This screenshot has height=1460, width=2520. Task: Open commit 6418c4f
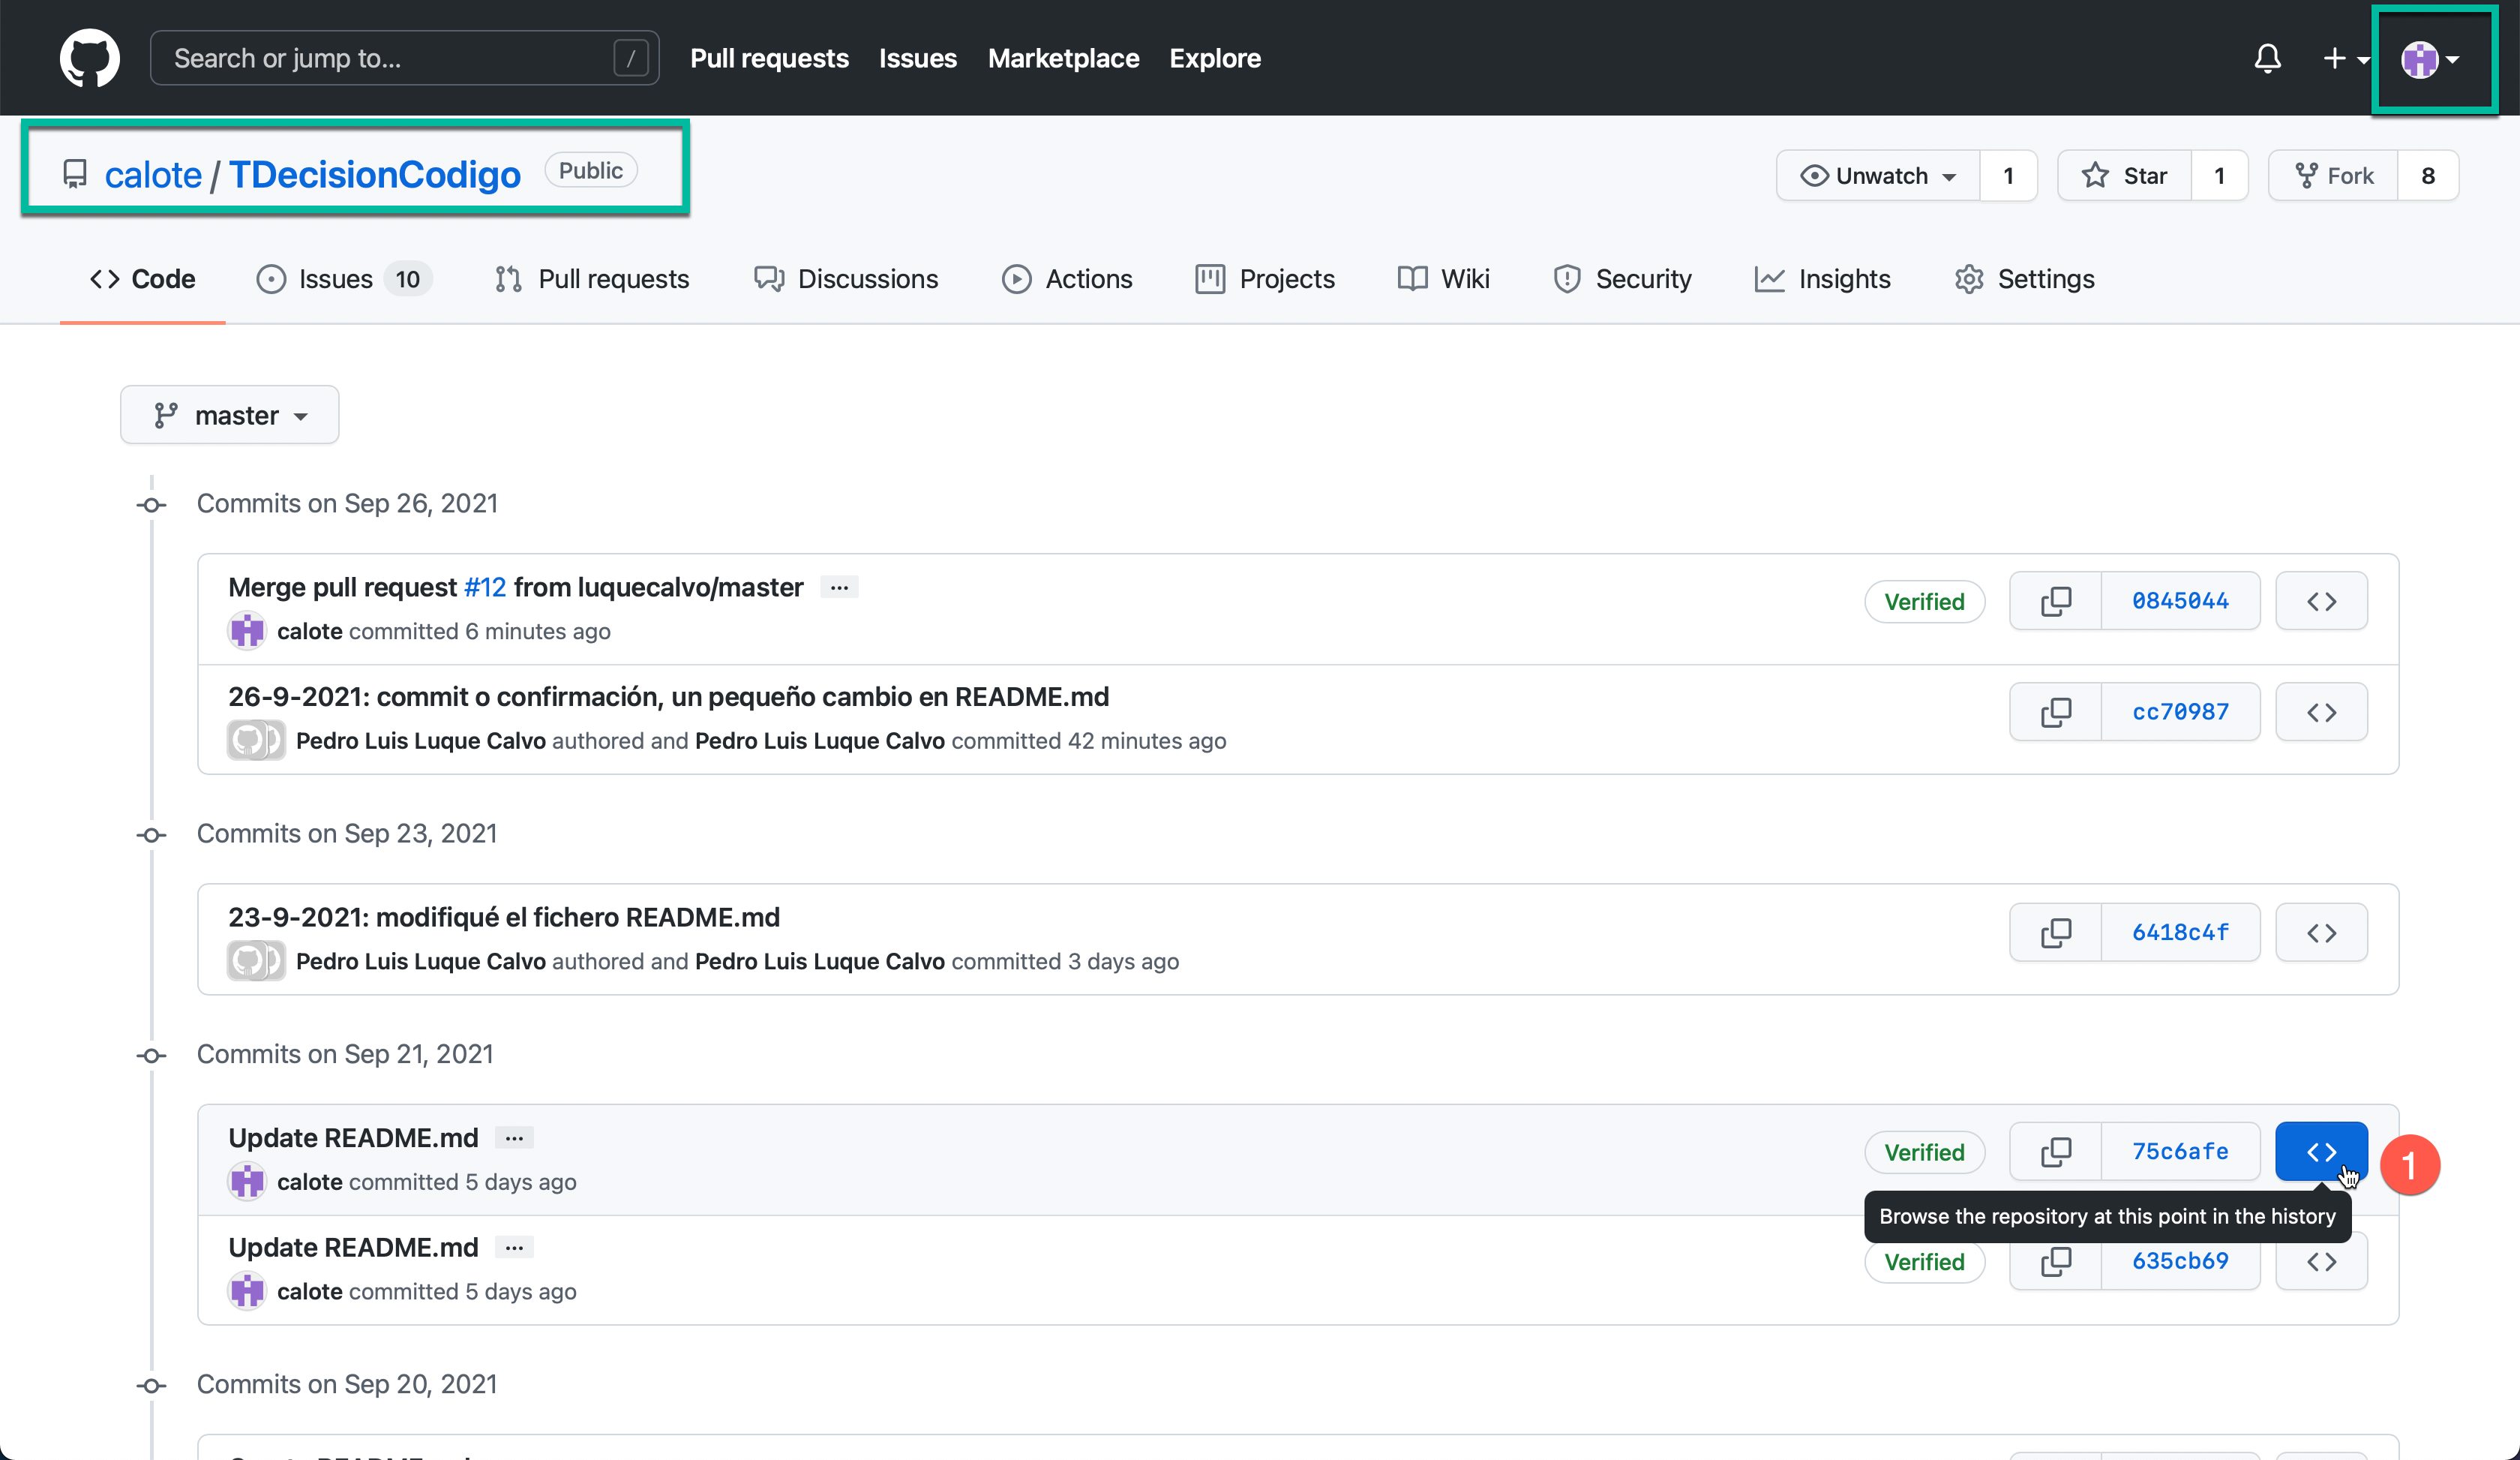(x=2180, y=932)
